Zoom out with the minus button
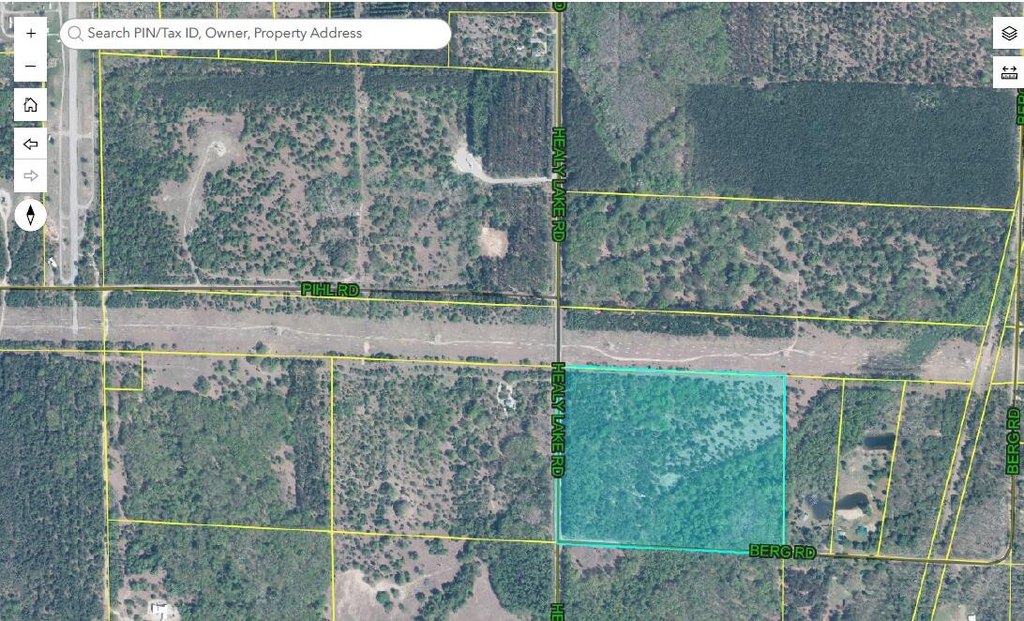 [31, 66]
